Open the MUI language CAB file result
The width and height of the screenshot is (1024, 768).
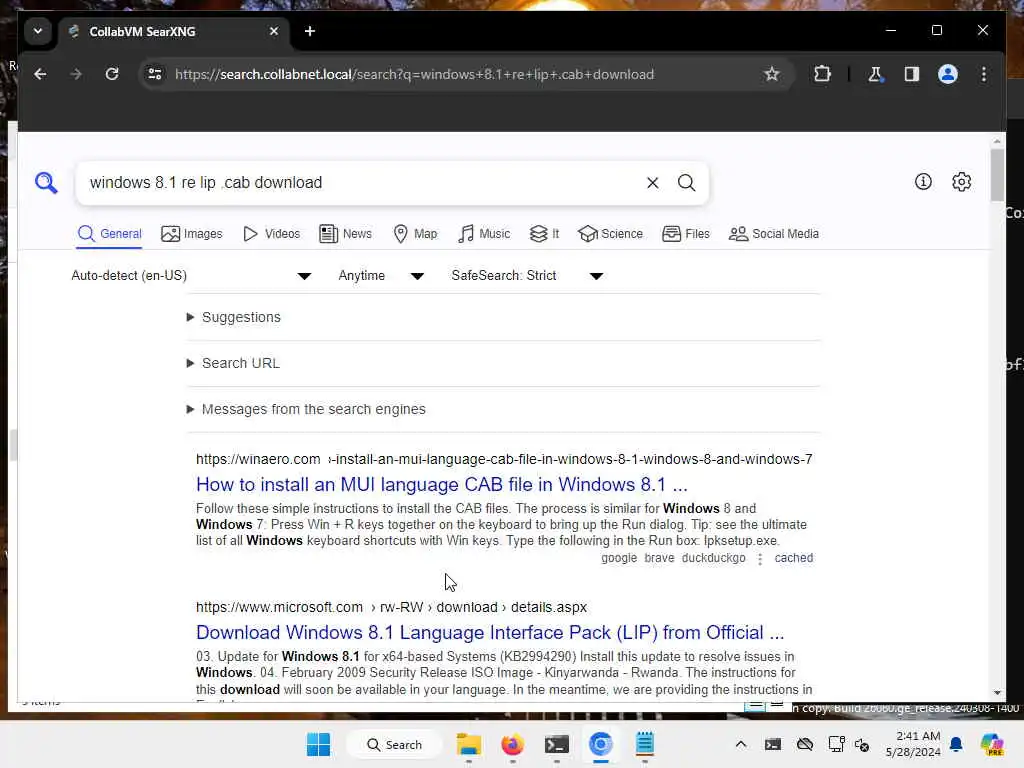(x=441, y=485)
